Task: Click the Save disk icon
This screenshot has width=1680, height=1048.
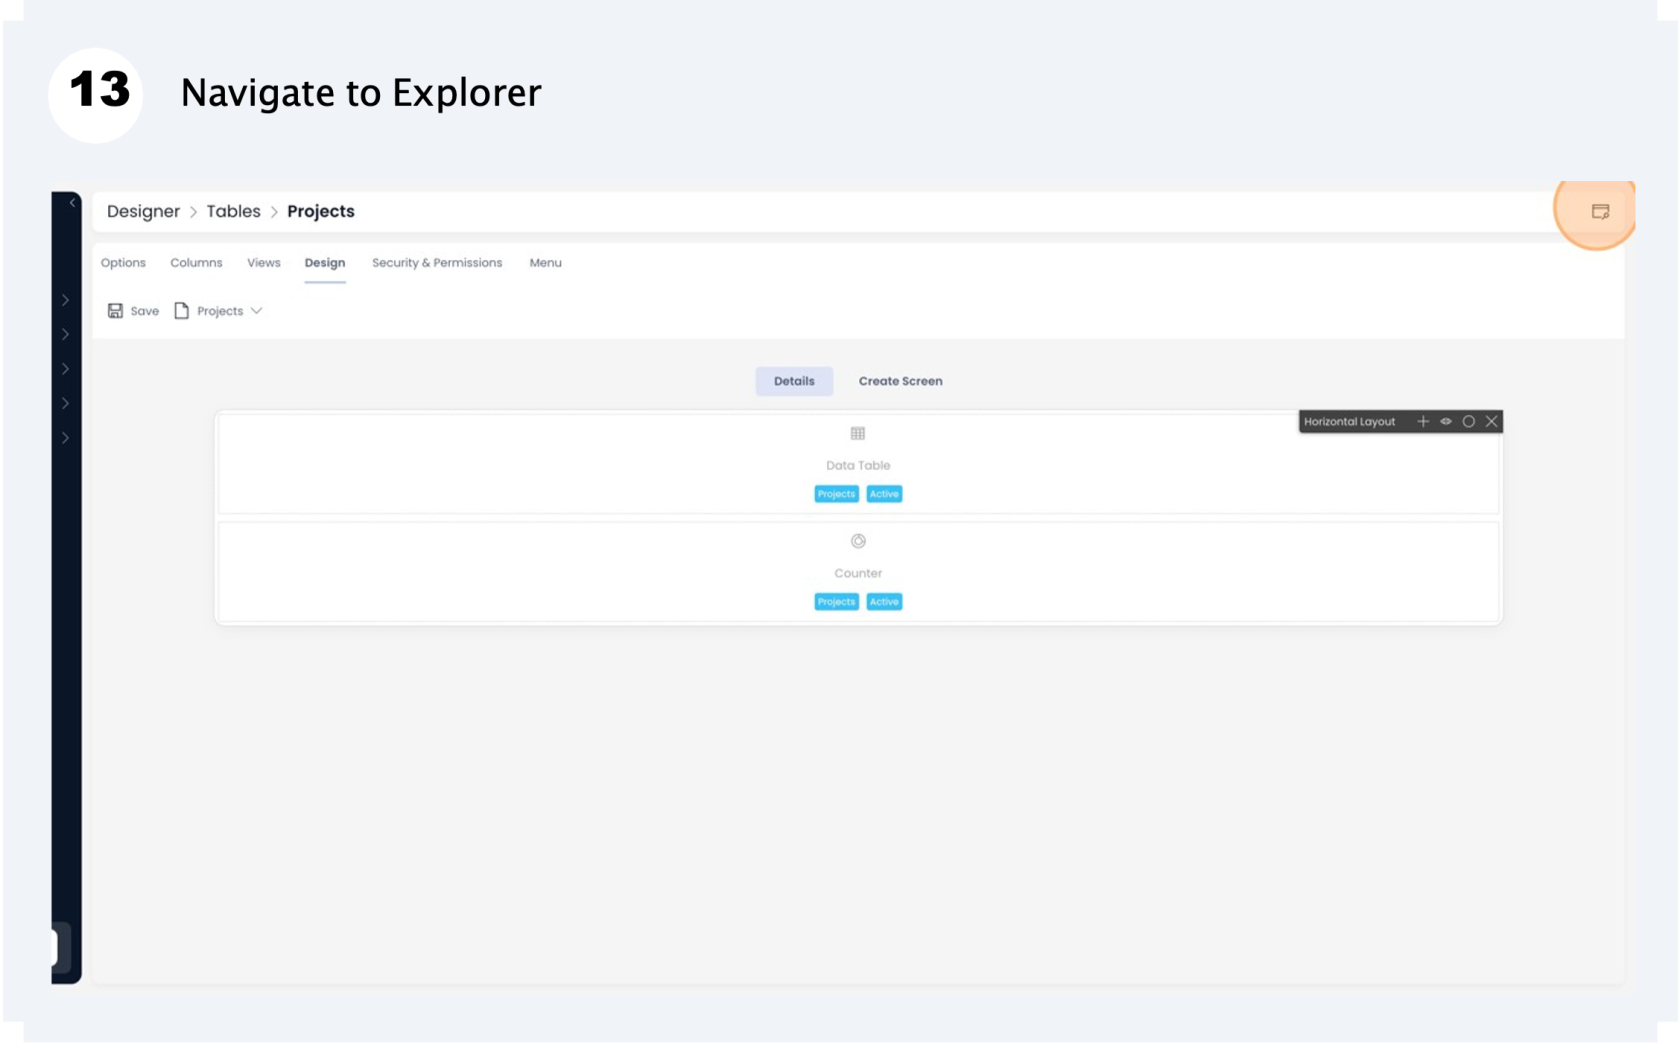Action: tap(116, 311)
